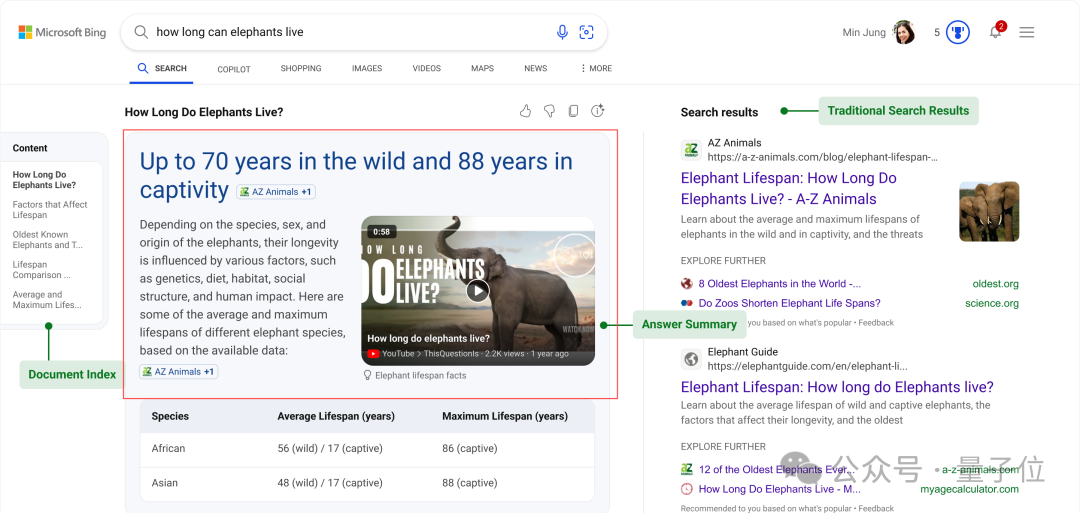
Task: Jump to Factors that Affect Lifespan section
Action: pyautogui.click(x=50, y=210)
